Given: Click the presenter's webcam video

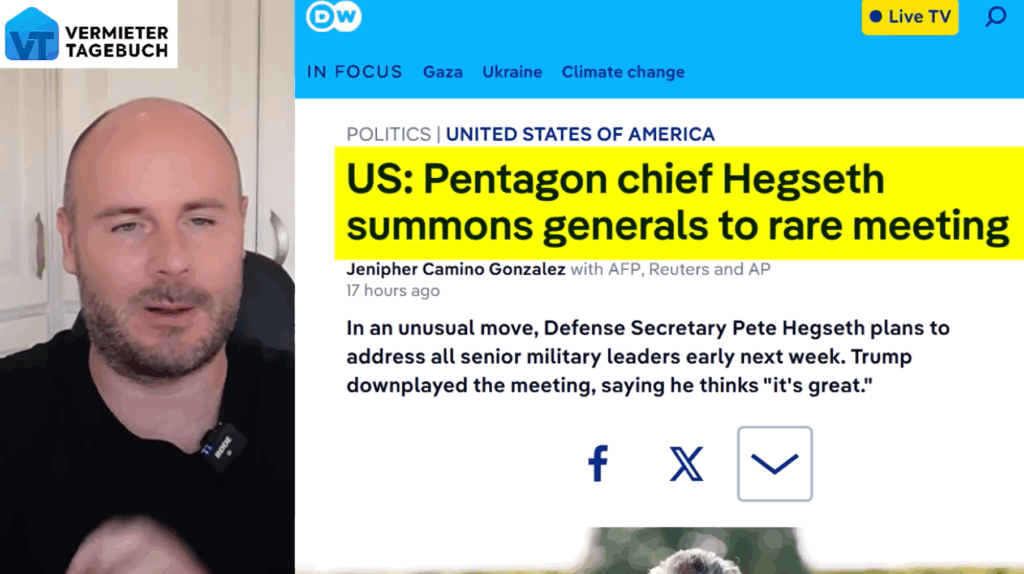Looking at the screenshot, I should [x=147, y=320].
